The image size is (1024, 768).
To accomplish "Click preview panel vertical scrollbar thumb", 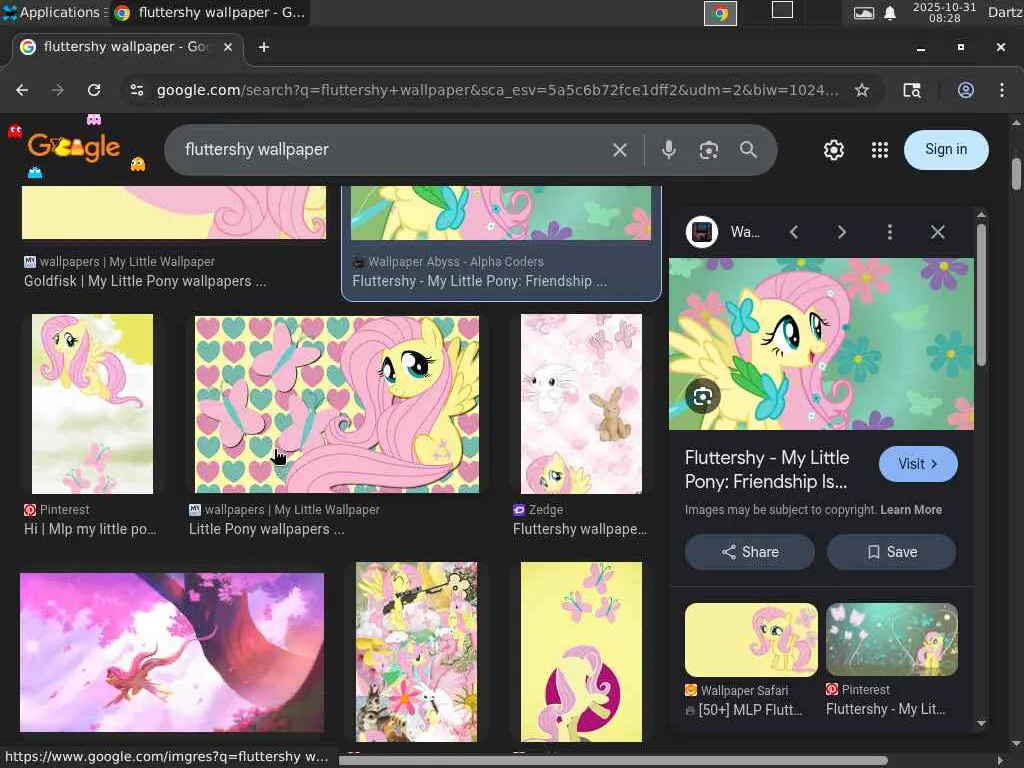I will (x=981, y=295).
